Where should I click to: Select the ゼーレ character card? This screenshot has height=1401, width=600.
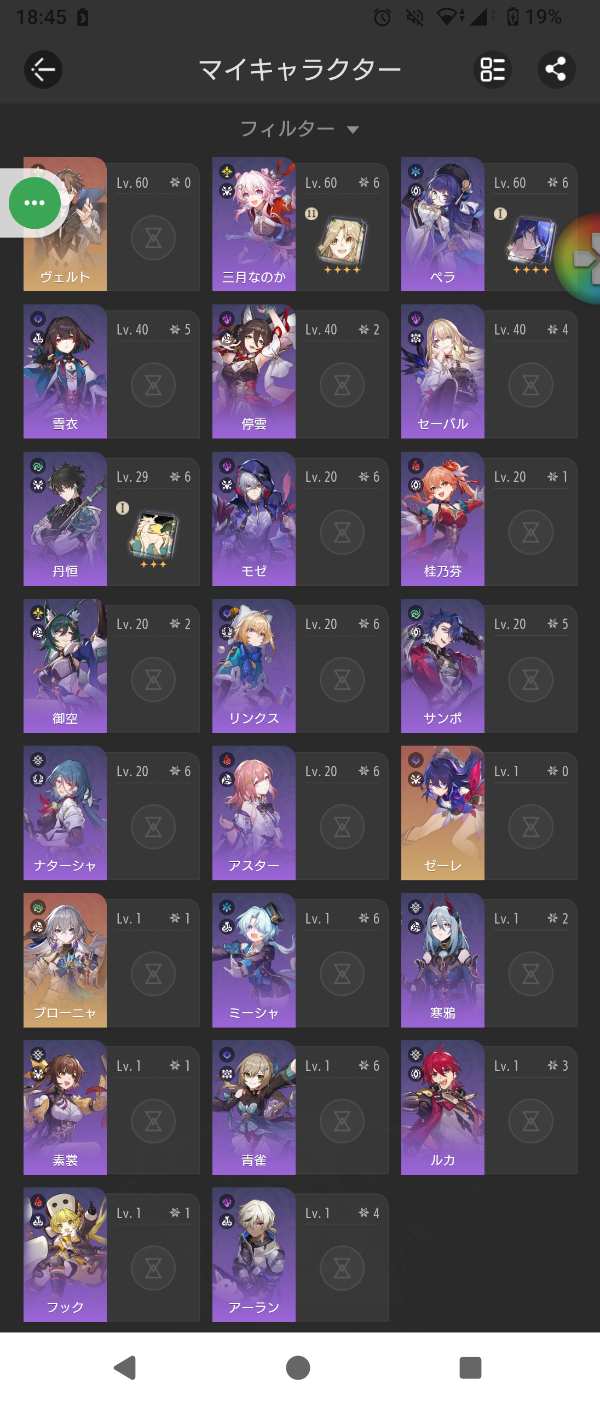pos(489,811)
